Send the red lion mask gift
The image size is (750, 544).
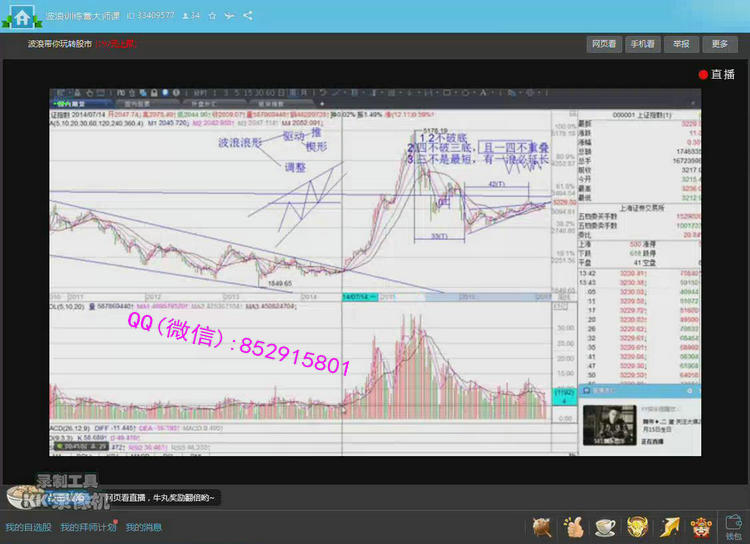pos(702,525)
